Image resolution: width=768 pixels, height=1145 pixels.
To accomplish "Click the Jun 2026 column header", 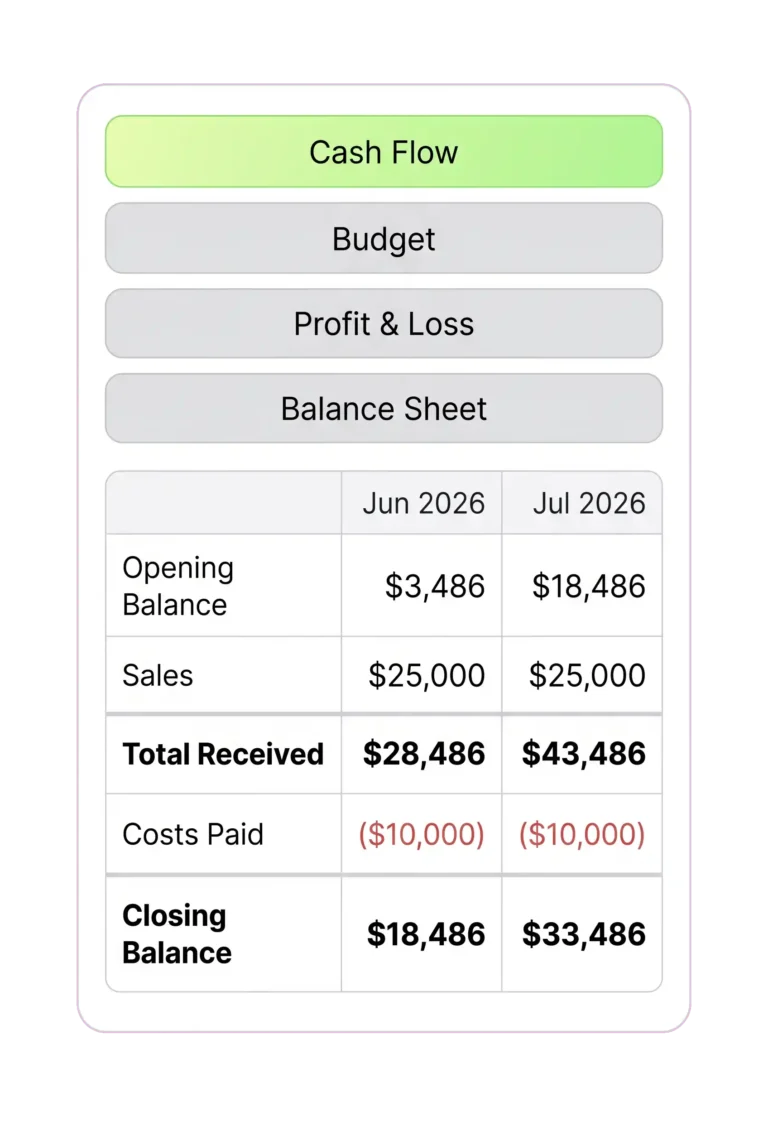I will [423, 503].
